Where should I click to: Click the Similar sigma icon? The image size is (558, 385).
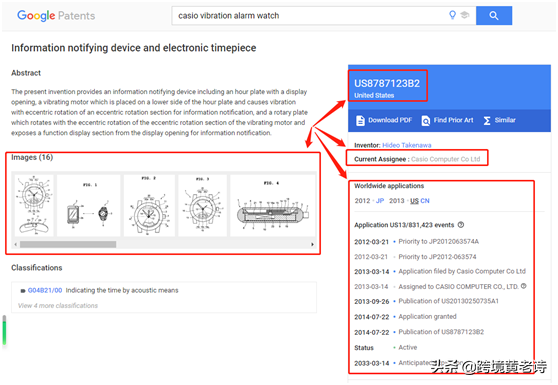click(487, 121)
